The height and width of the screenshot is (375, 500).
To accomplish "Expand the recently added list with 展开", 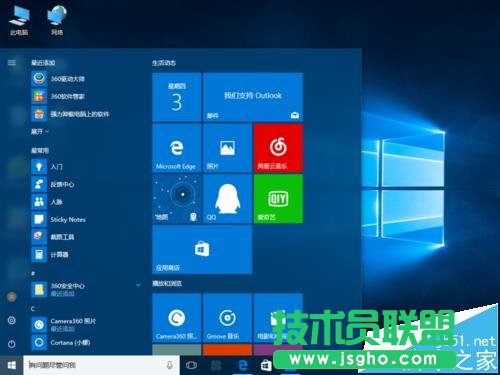I will tap(40, 132).
